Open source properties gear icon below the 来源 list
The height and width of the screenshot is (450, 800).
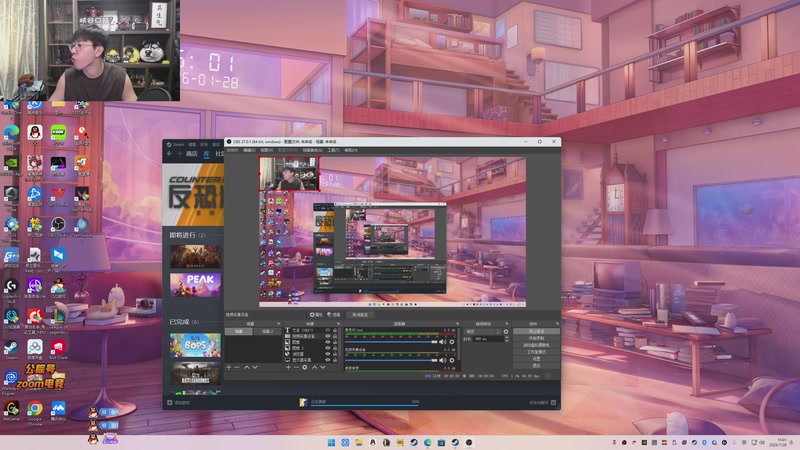pos(305,367)
